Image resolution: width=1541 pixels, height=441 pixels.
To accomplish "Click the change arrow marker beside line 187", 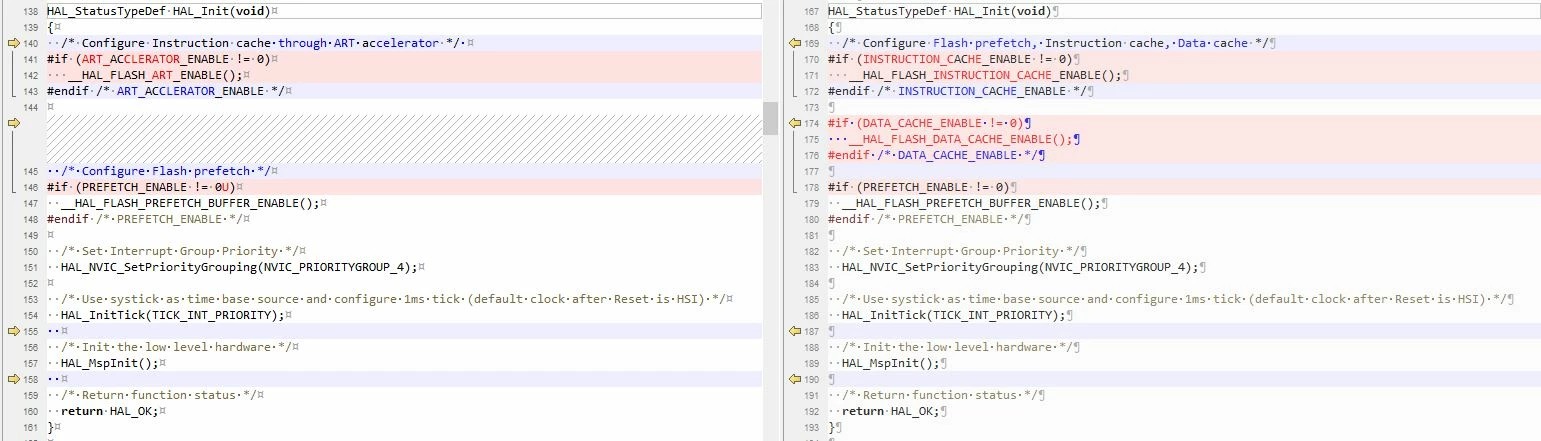I will tap(795, 331).
